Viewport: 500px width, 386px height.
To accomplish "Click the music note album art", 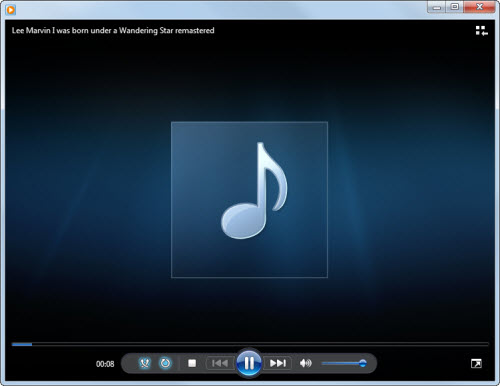I will coord(249,200).
